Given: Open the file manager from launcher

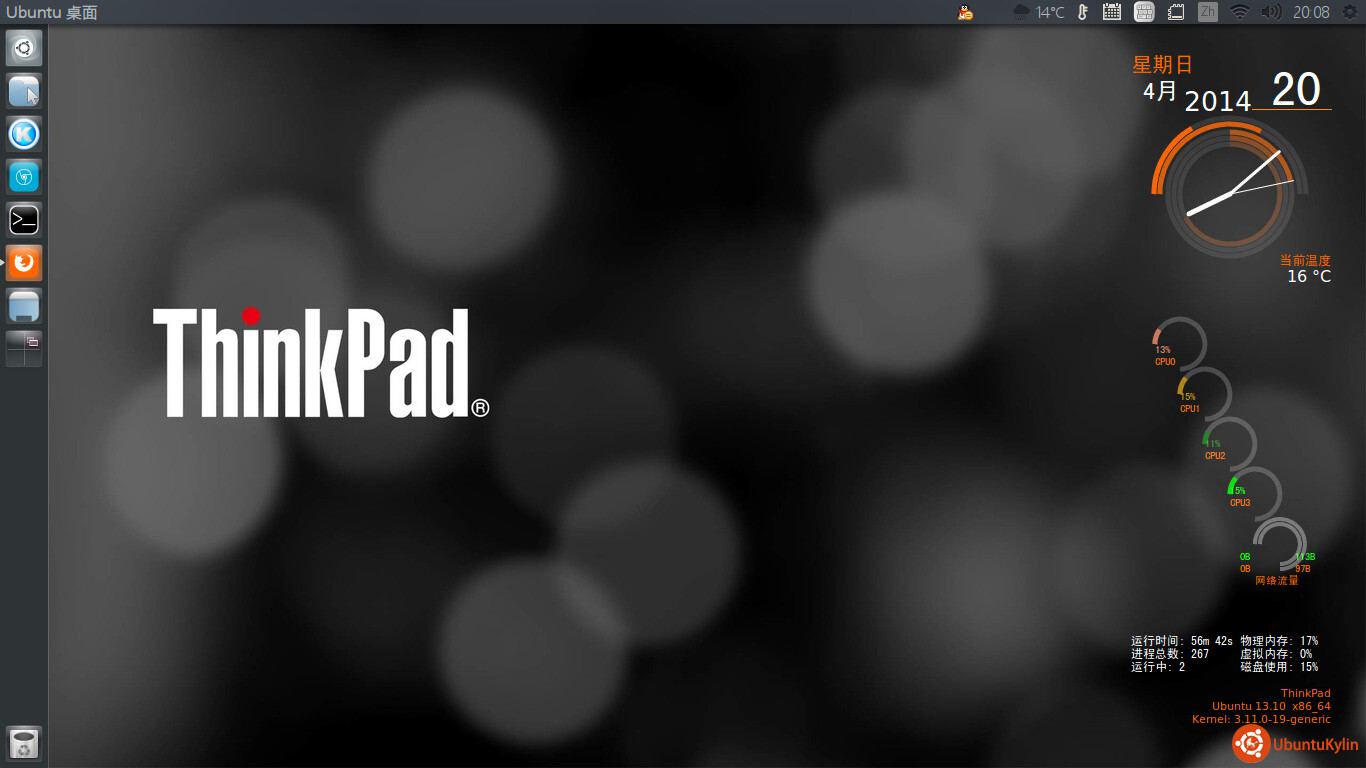Looking at the screenshot, I should coord(24,91).
